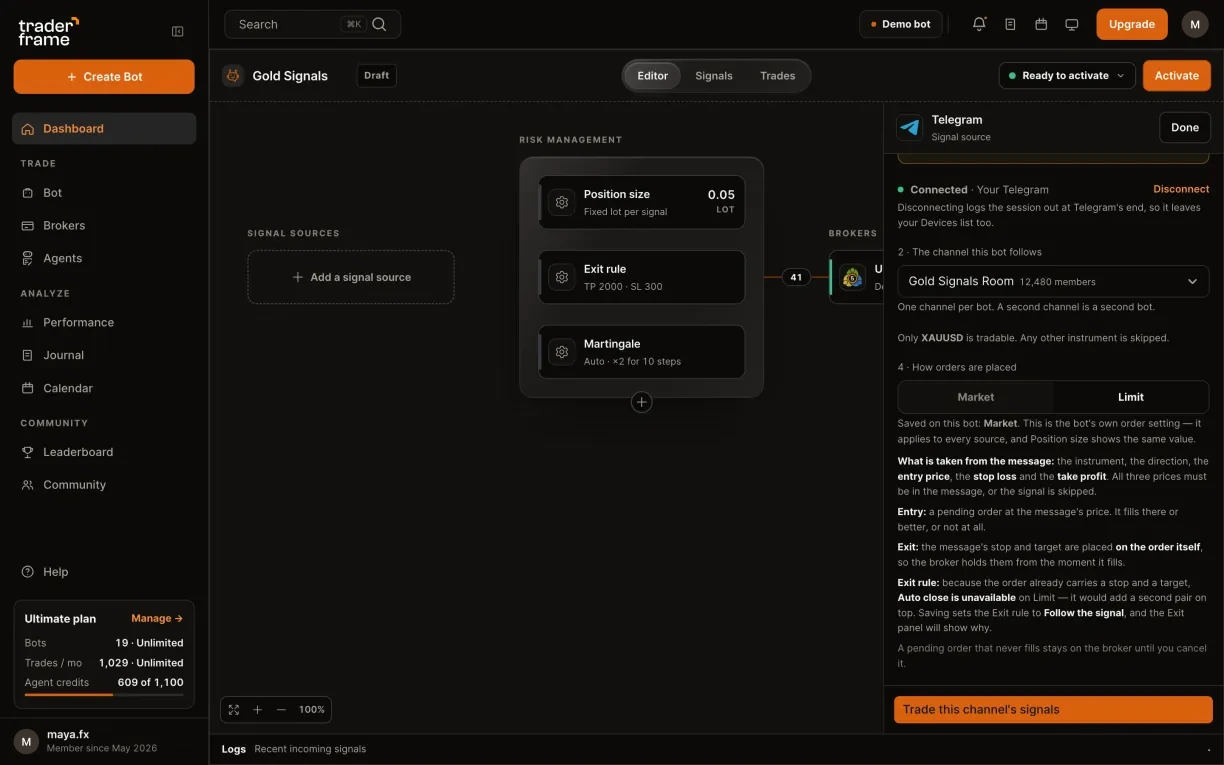Click the 41 connection badge
The width and height of the screenshot is (1224, 765).
click(796, 277)
